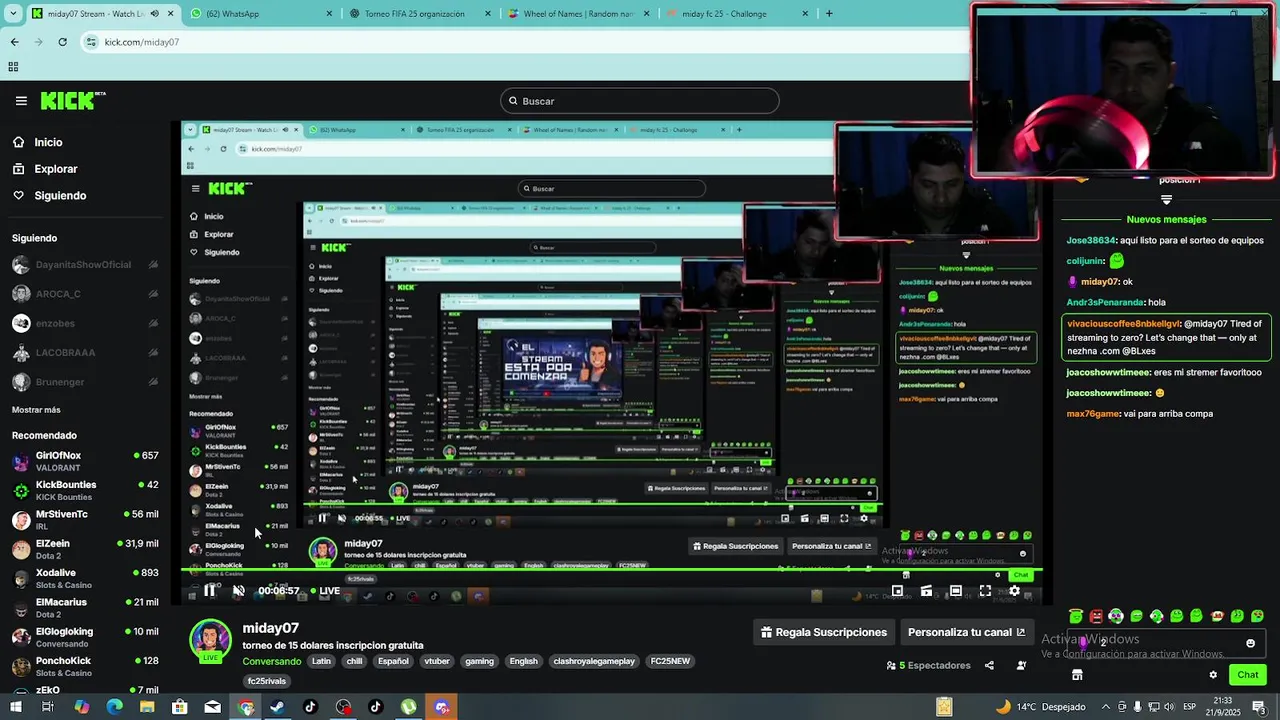The image size is (1280, 720).
Task: Click Regala Suscripciones button
Action: (824, 632)
